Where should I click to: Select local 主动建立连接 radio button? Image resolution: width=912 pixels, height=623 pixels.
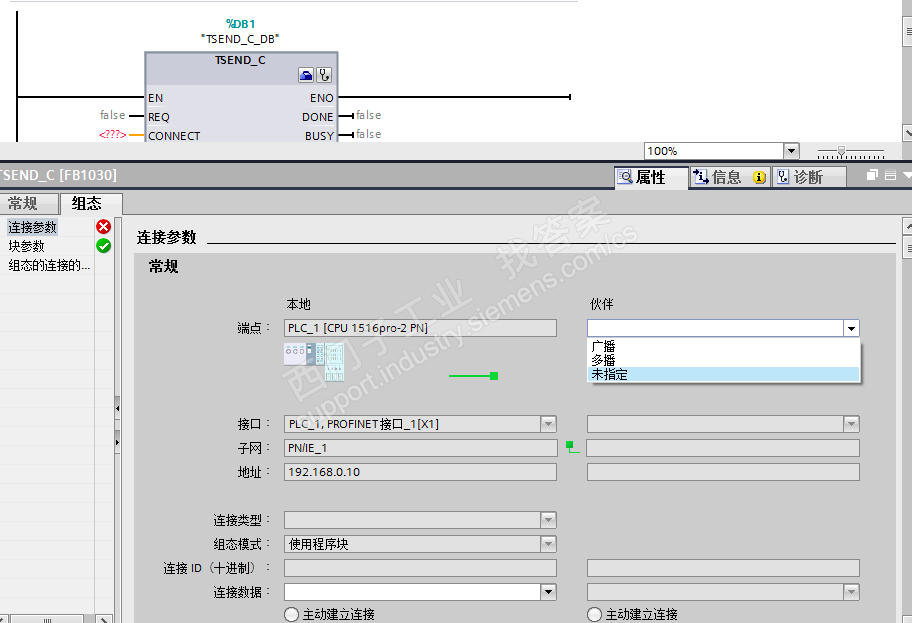click(291, 614)
